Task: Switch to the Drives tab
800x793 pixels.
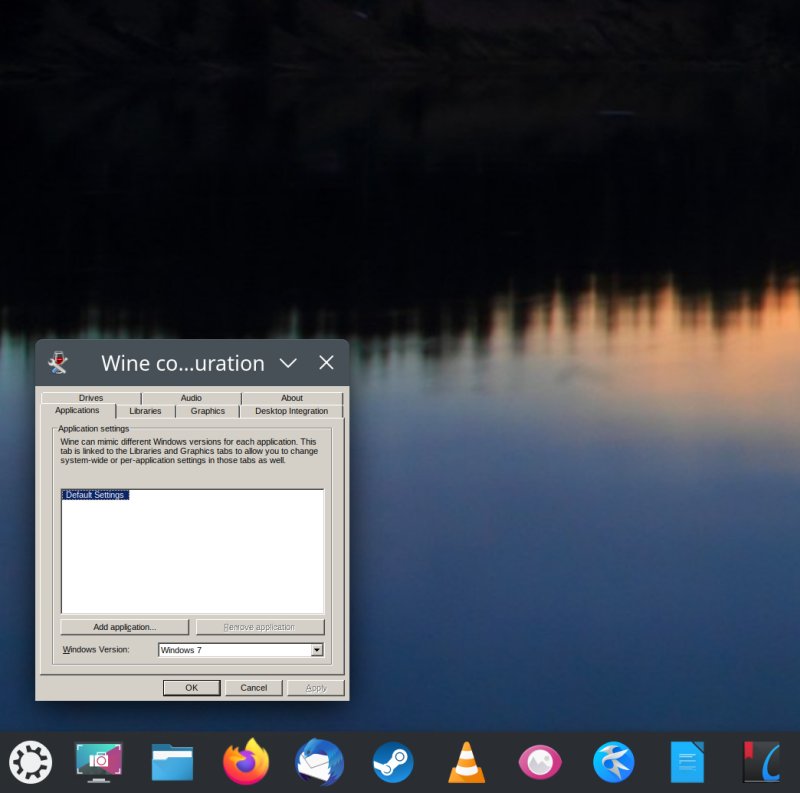Action: 91,398
